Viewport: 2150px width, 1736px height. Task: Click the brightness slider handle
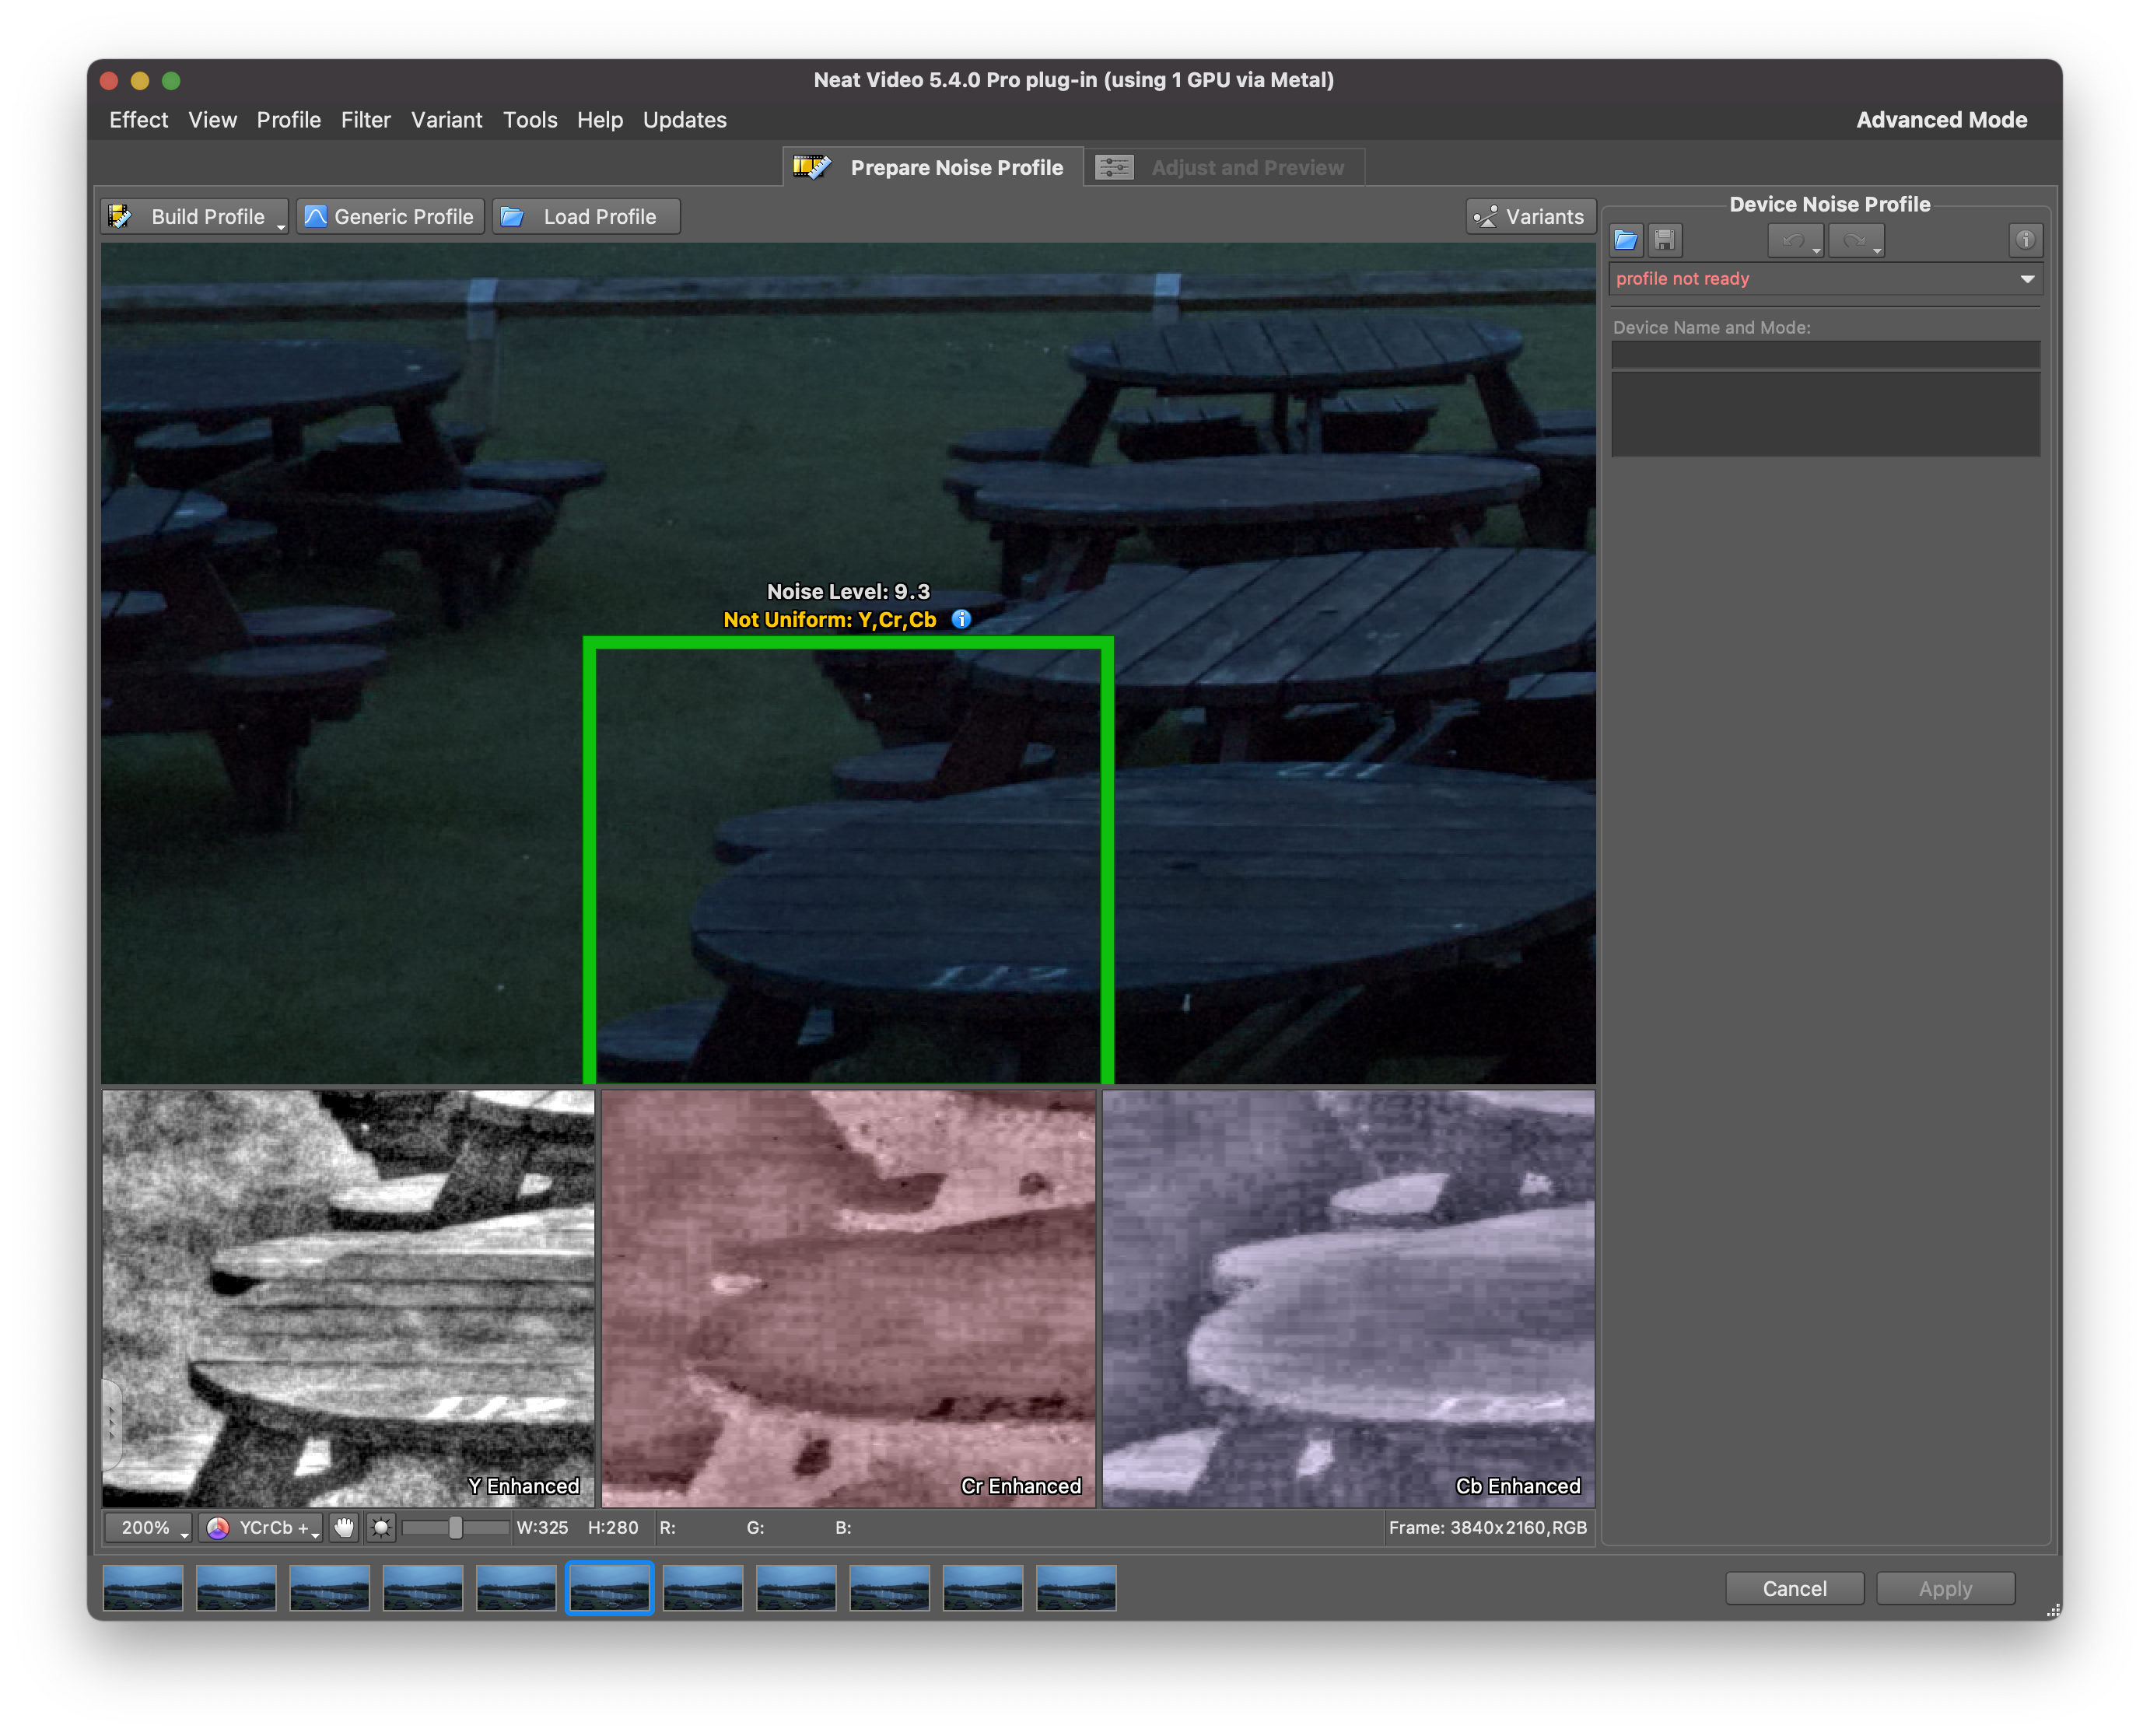[455, 1527]
